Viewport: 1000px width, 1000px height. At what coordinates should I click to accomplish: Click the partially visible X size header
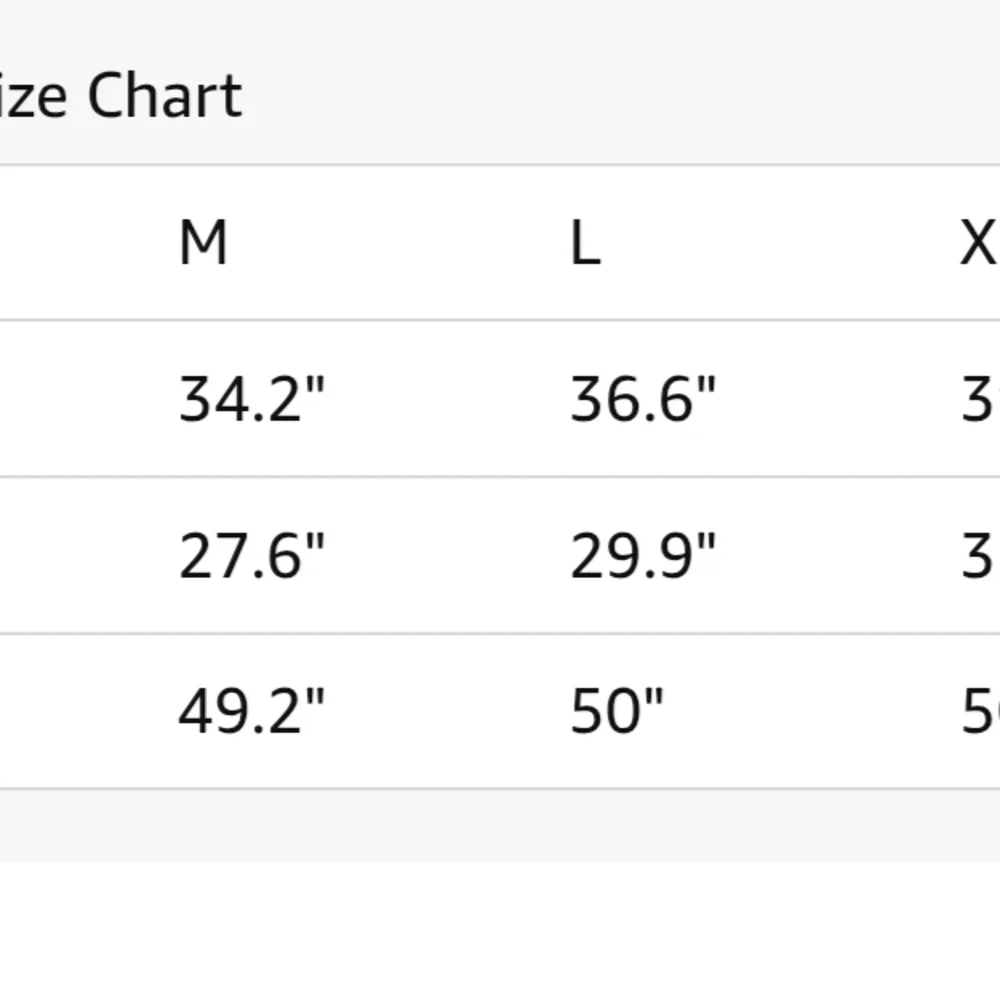979,243
